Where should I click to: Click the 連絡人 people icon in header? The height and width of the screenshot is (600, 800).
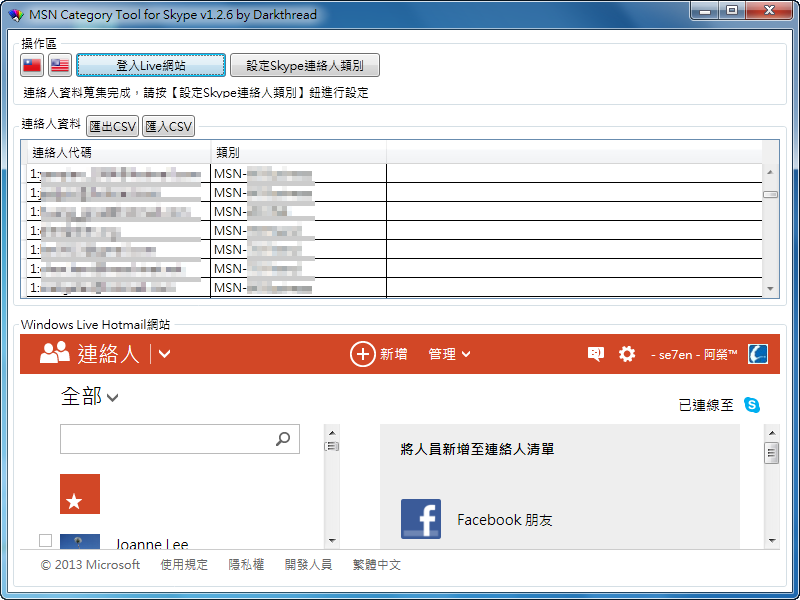(x=55, y=353)
